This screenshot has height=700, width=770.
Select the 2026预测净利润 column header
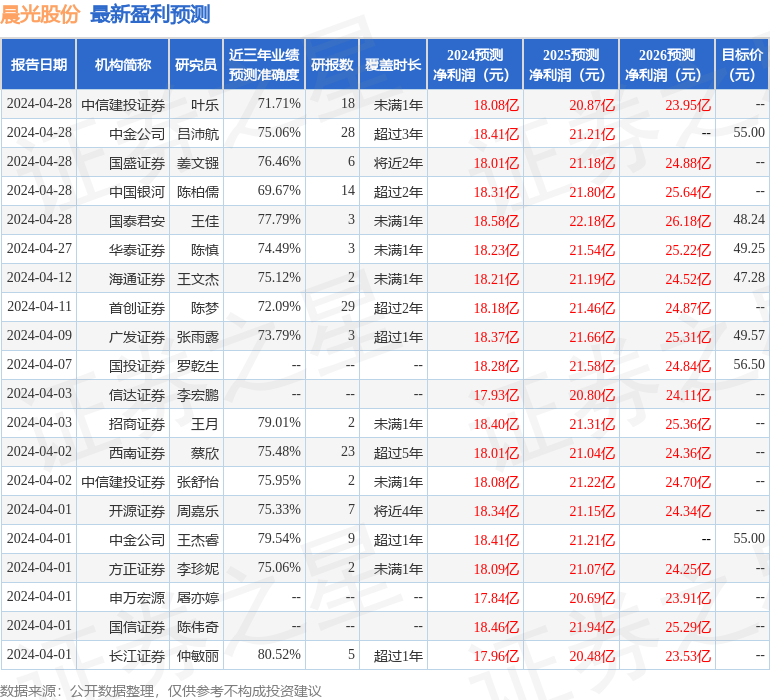click(x=667, y=64)
